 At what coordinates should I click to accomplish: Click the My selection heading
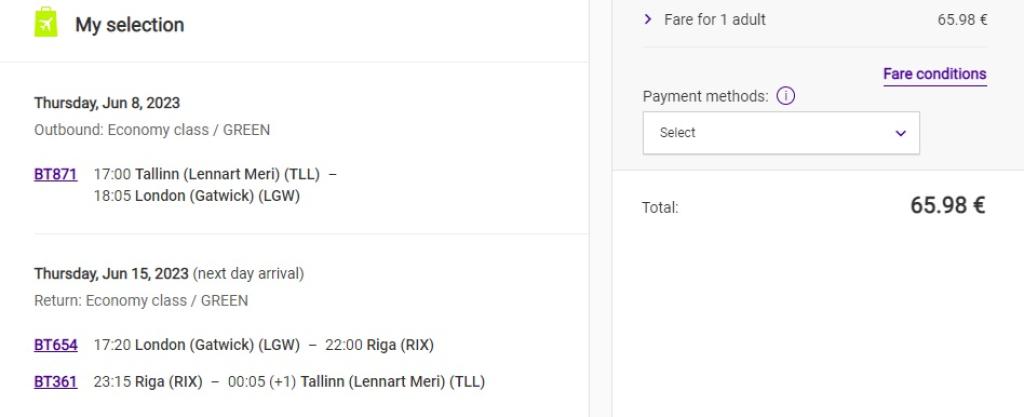129,25
